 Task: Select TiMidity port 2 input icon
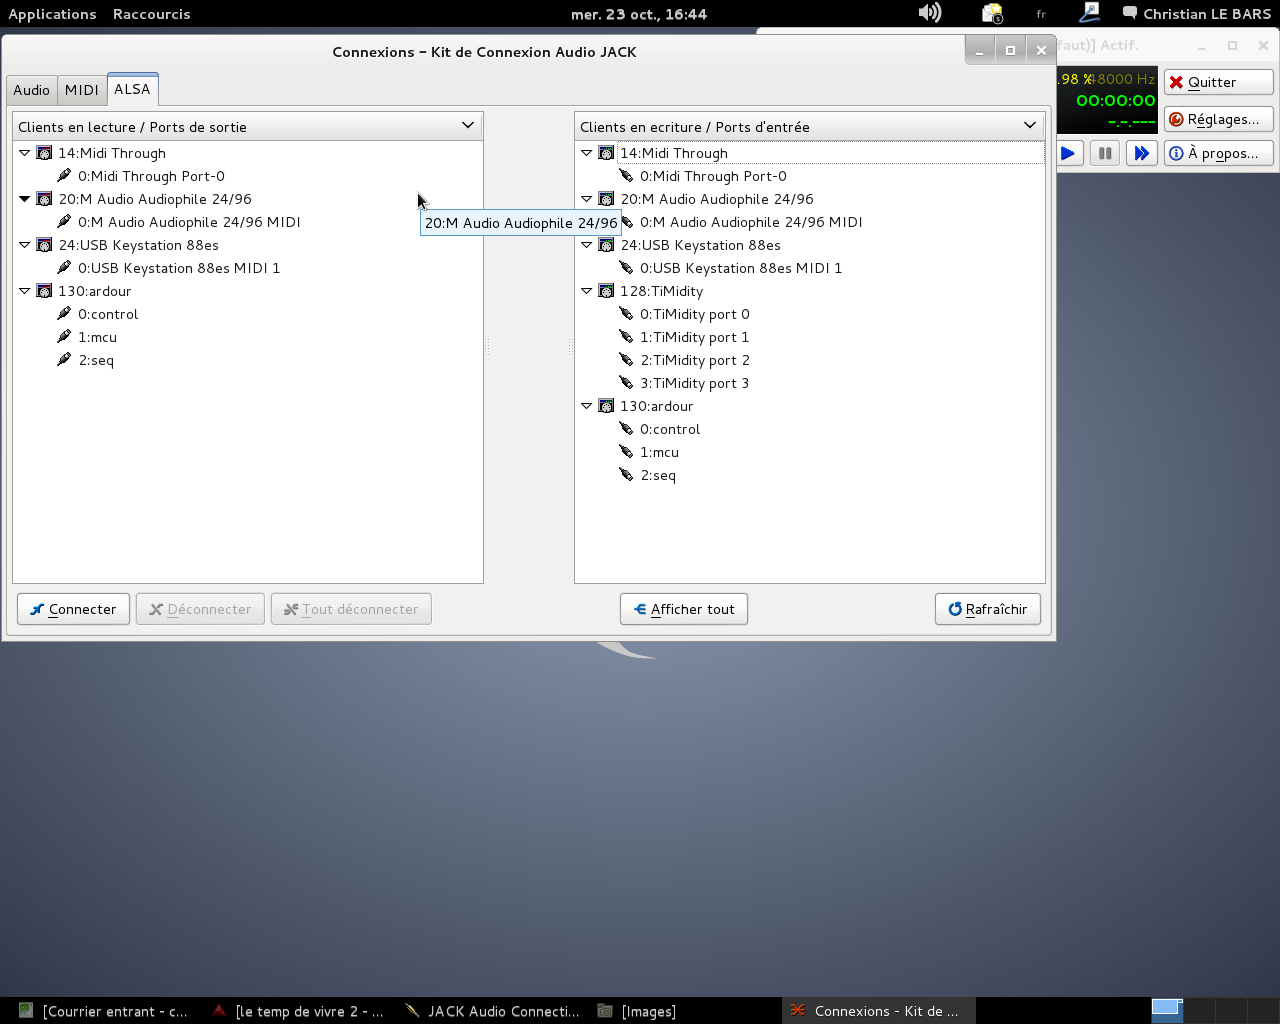[x=626, y=360]
